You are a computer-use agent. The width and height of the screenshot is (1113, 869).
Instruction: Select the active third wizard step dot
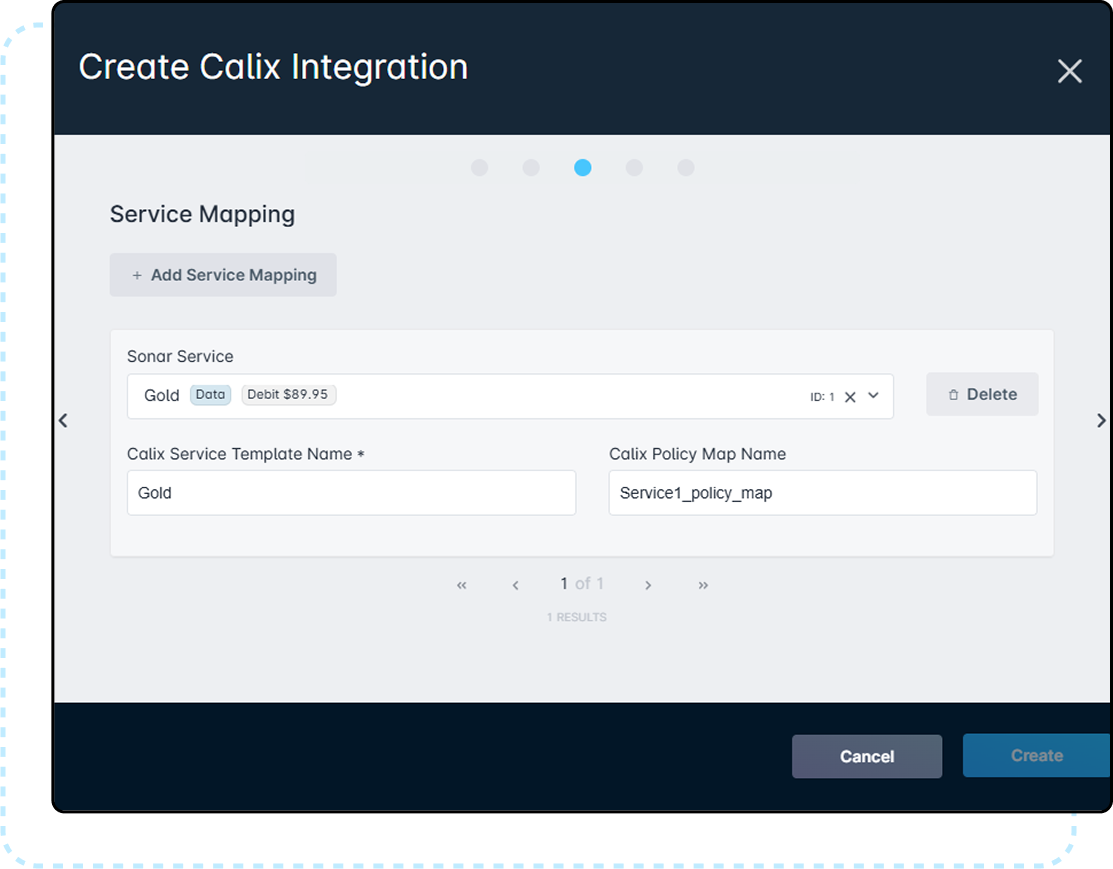(583, 168)
